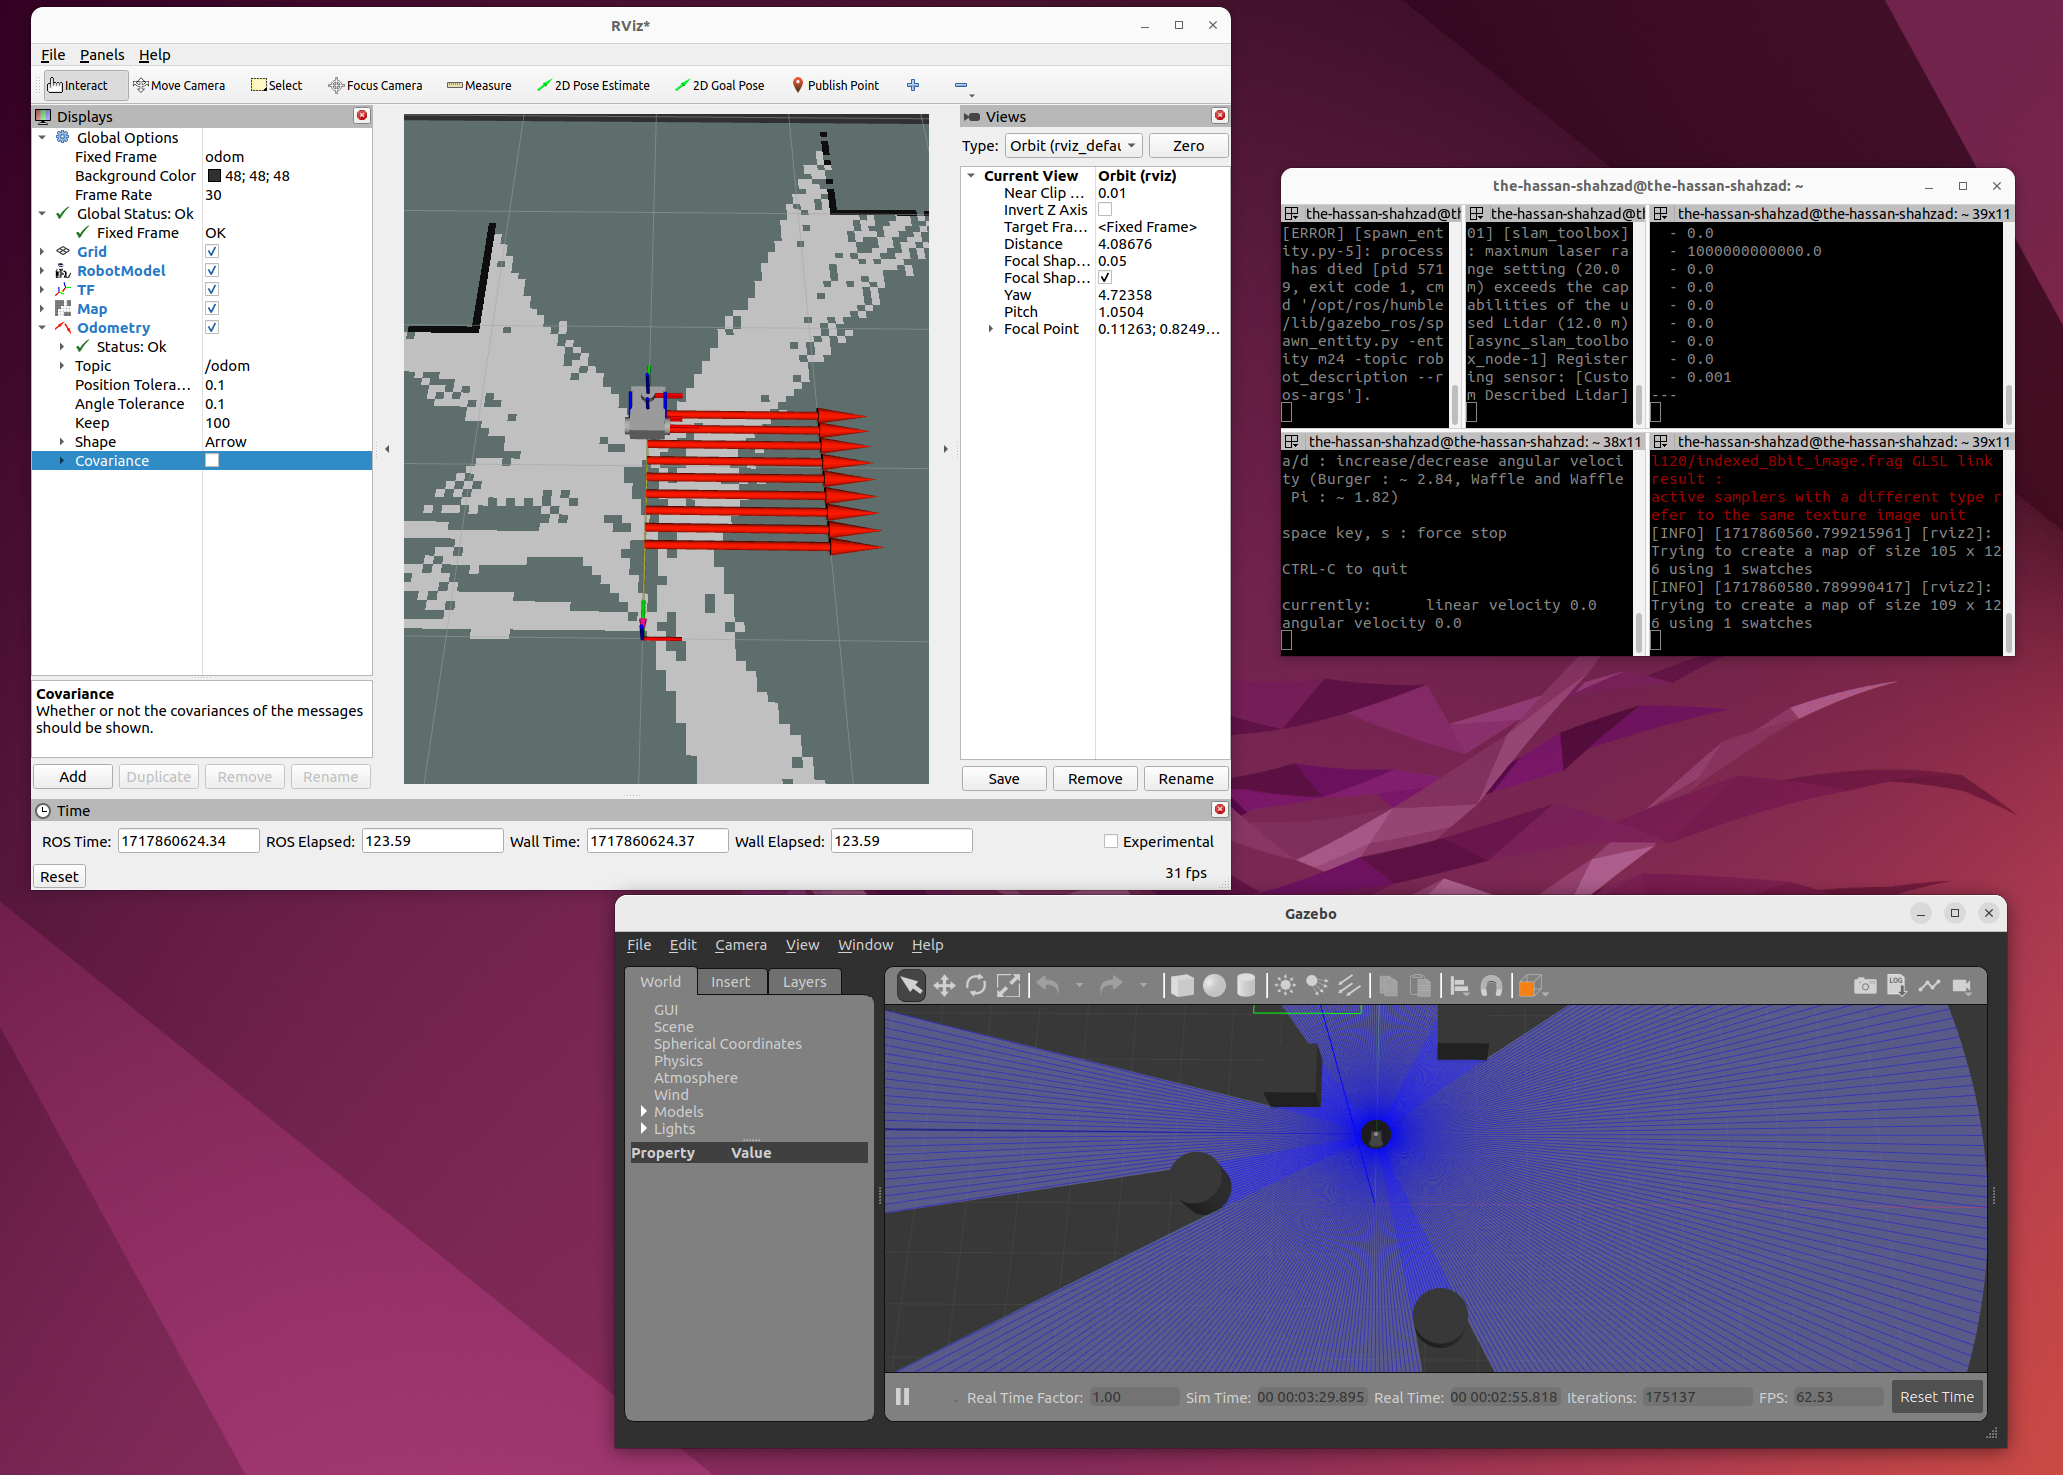This screenshot has height=1475, width=2063.
Task: Toggle the Experimental checkbox
Action: 1111,841
